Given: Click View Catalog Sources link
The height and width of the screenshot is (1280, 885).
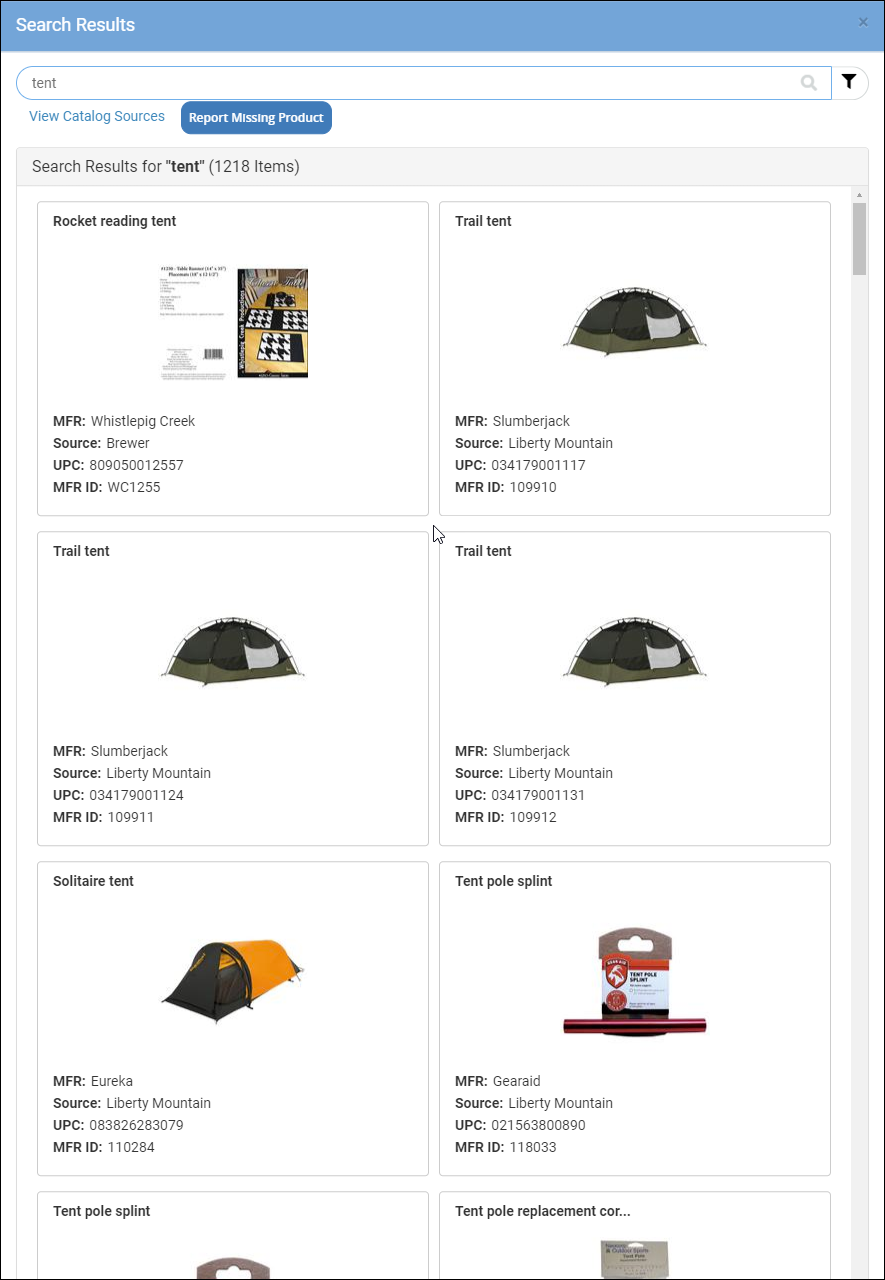Looking at the screenshot, I should [97, 116].
